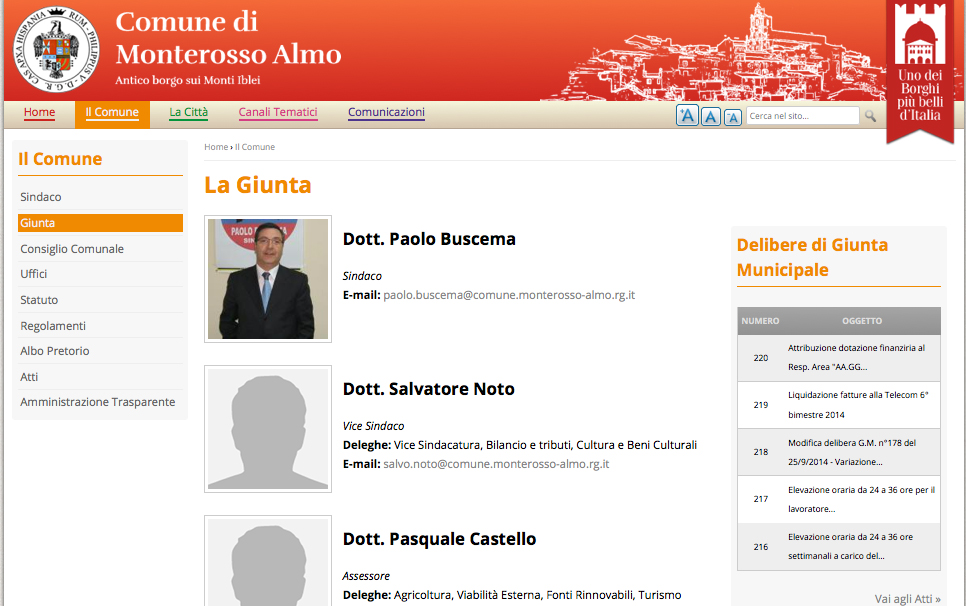Open the Home menu item
The height and width of the screenshot is (606, 966).
click(x=39, y=112)
